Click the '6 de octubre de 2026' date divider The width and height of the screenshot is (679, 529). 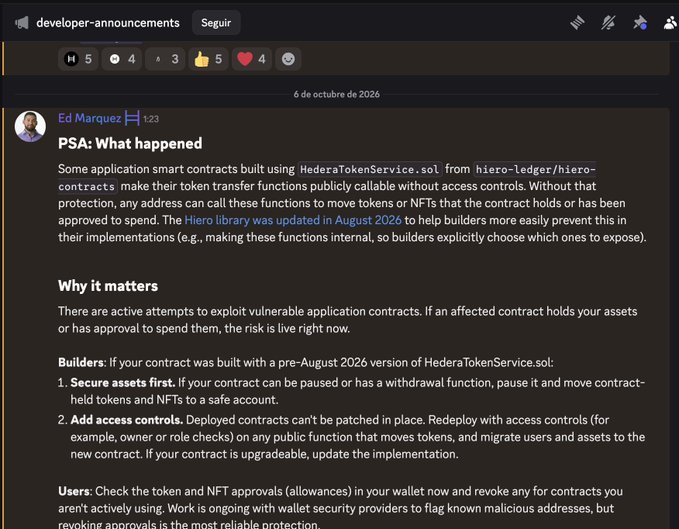[x=336, y=94]
